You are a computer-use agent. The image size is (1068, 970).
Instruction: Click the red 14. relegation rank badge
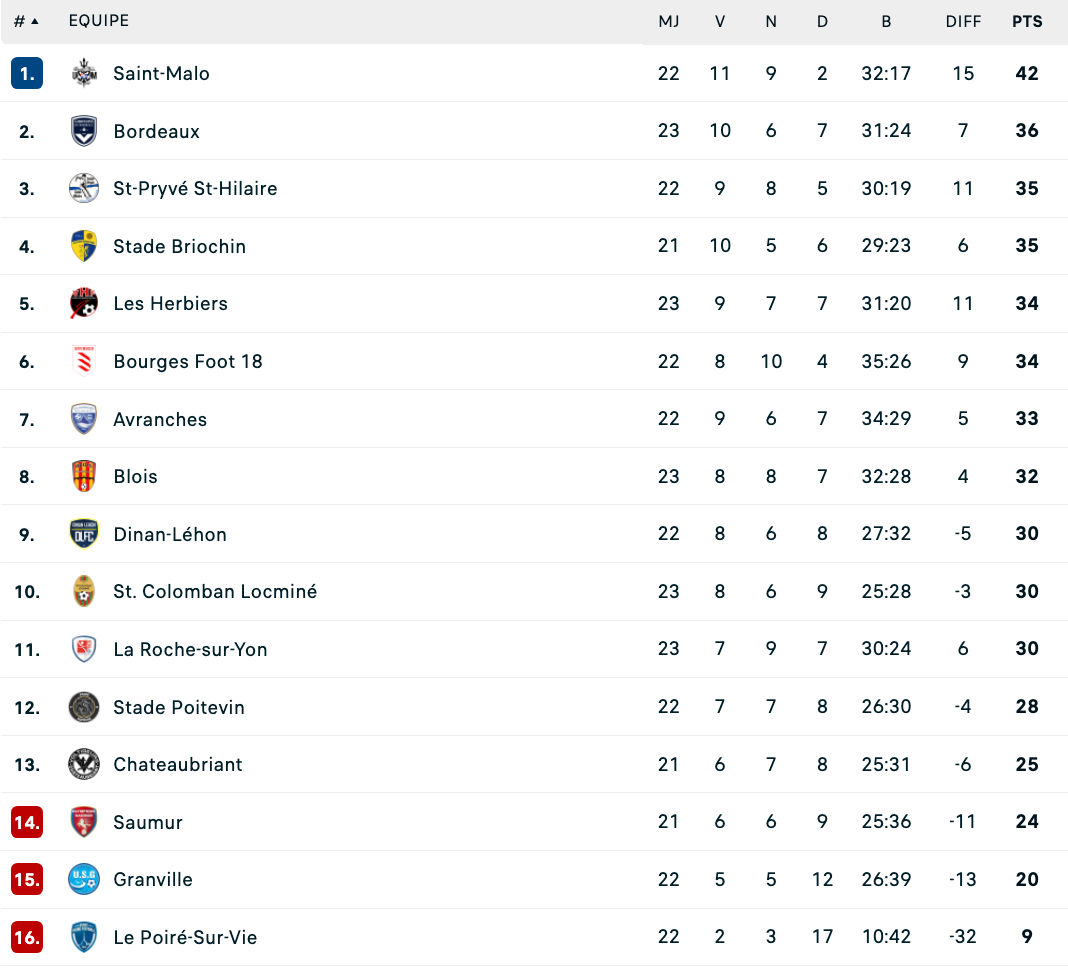click(27, 822)
